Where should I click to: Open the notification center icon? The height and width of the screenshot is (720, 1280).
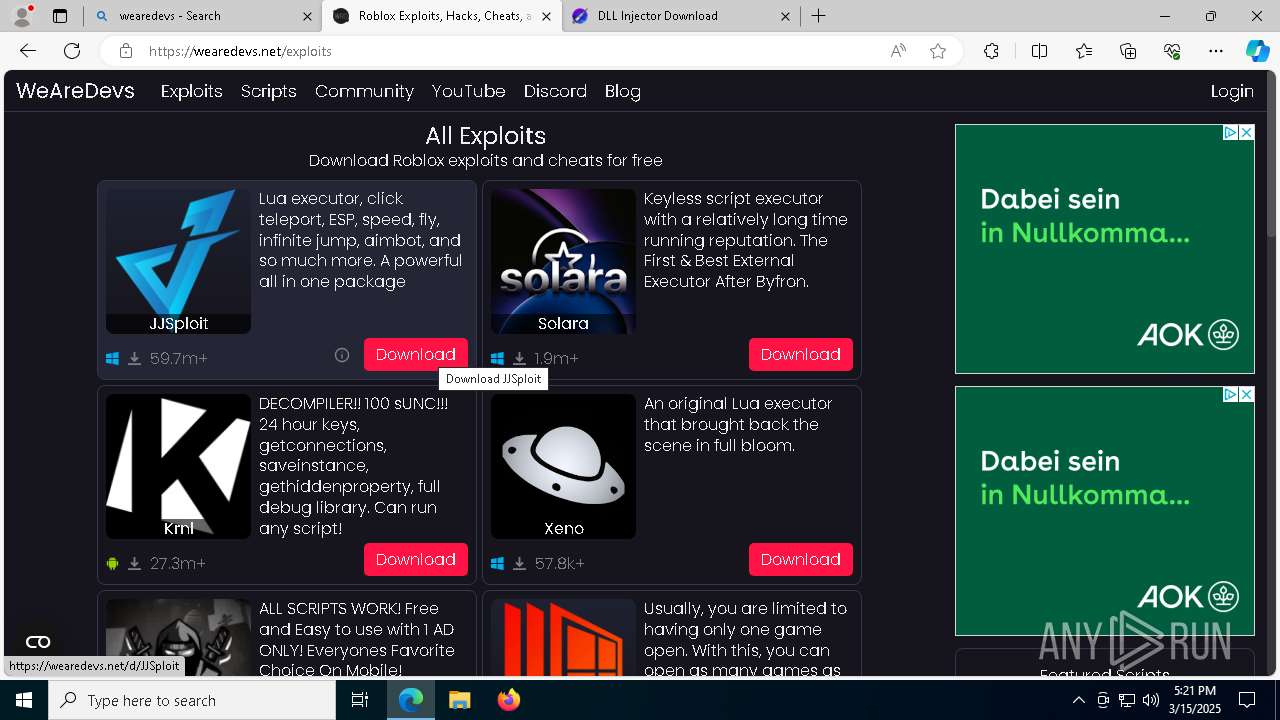click(1247, 700)
